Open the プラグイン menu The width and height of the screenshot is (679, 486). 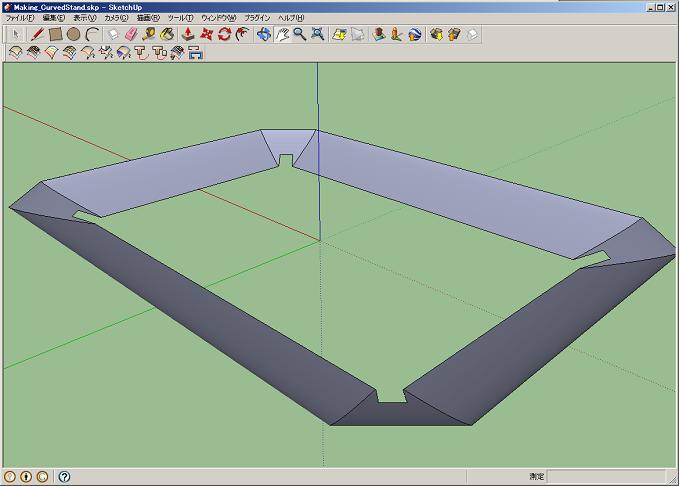point(257,18)
